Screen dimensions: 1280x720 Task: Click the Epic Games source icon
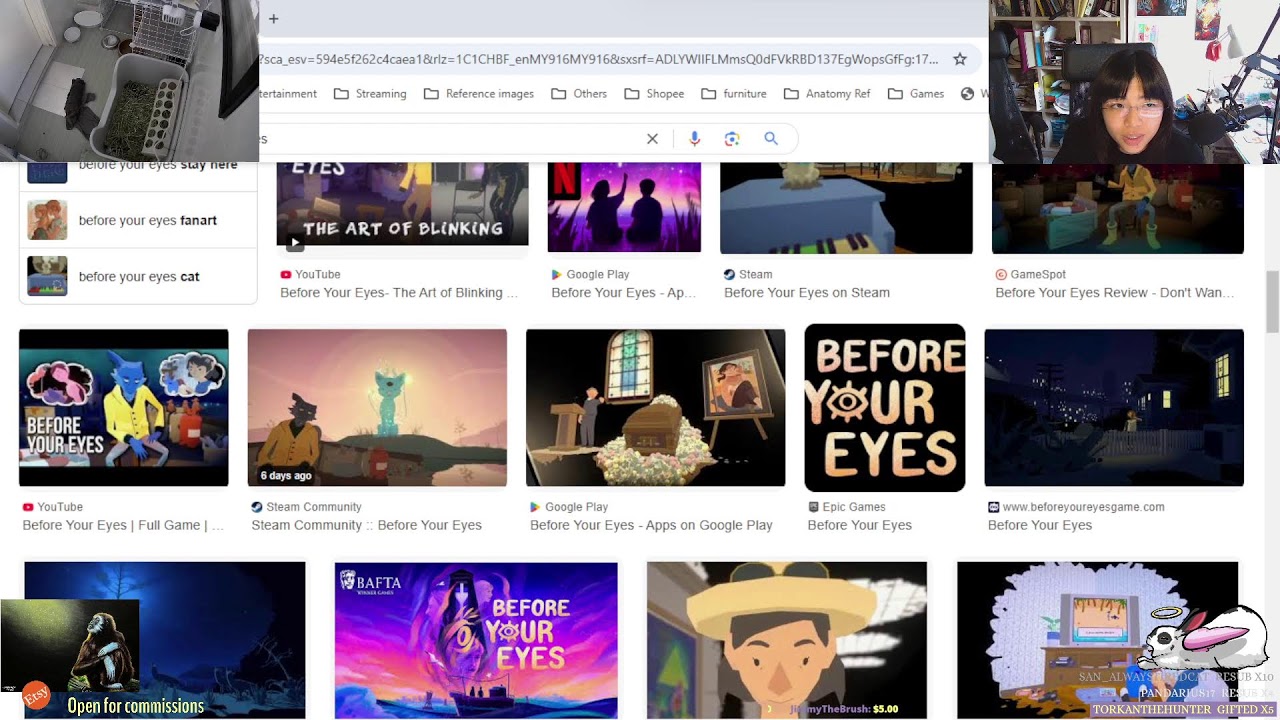click(814, 507)
